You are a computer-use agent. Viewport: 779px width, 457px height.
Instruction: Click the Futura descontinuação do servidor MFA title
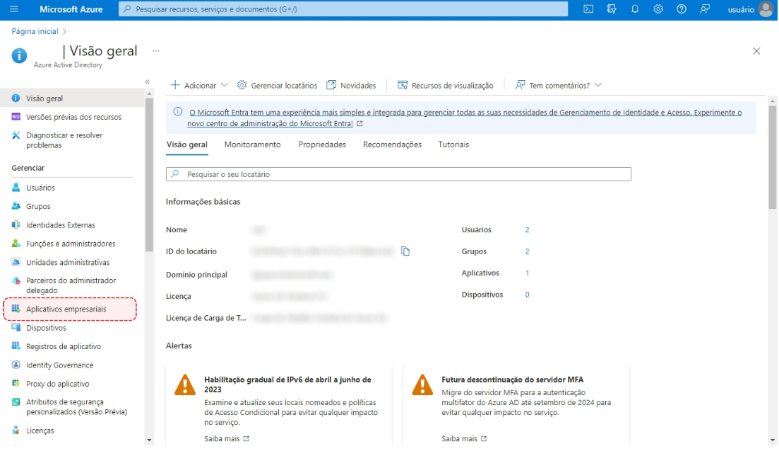tap(512, 380)
